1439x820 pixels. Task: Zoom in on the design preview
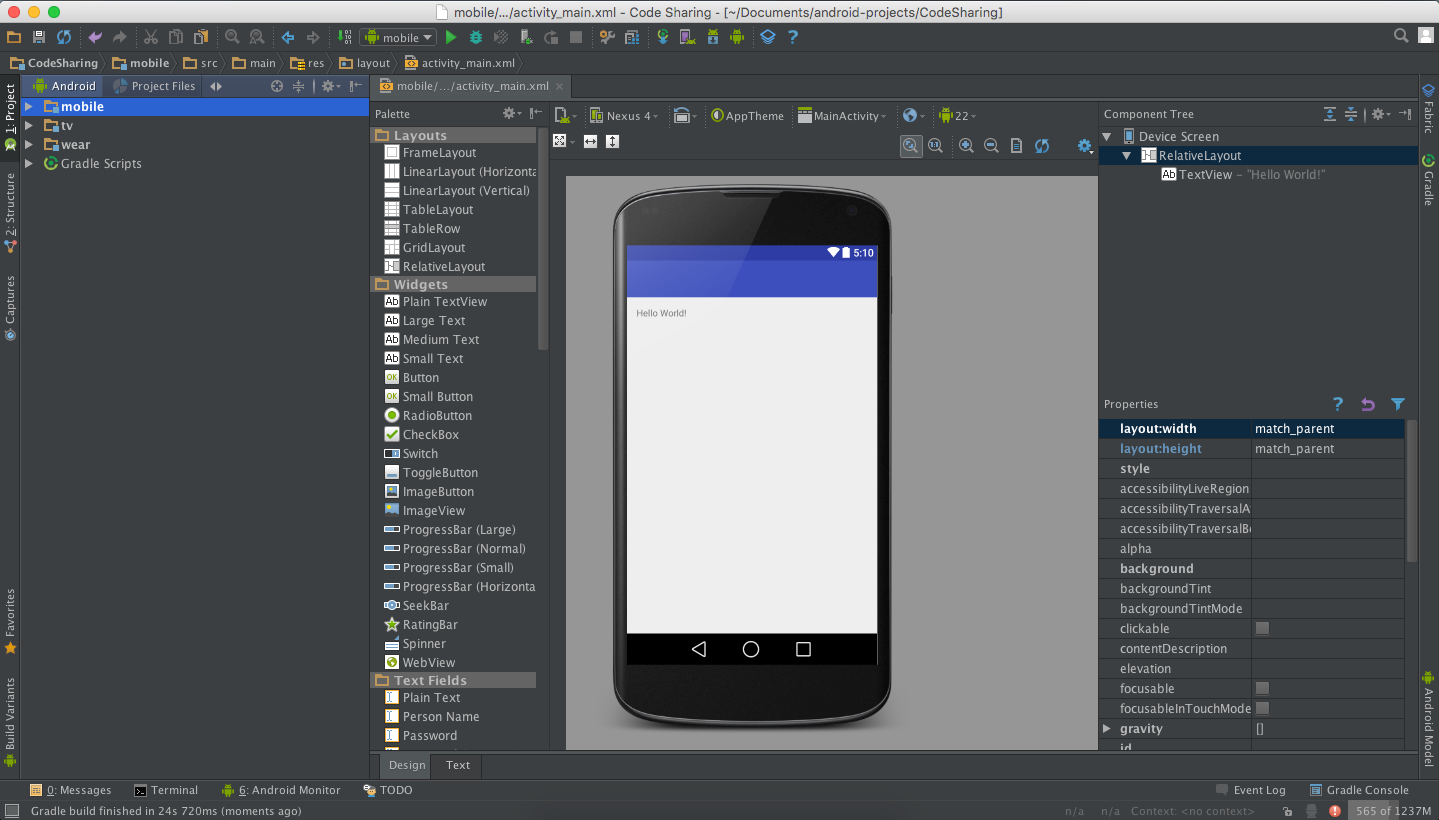[x=966, y=145]
